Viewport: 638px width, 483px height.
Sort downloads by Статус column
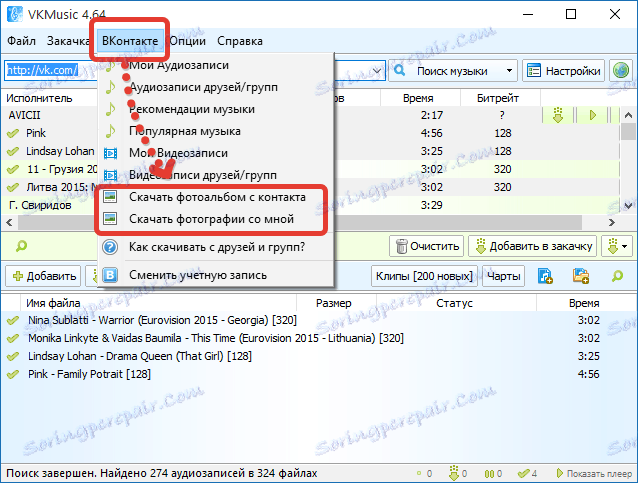pos(454,303)
